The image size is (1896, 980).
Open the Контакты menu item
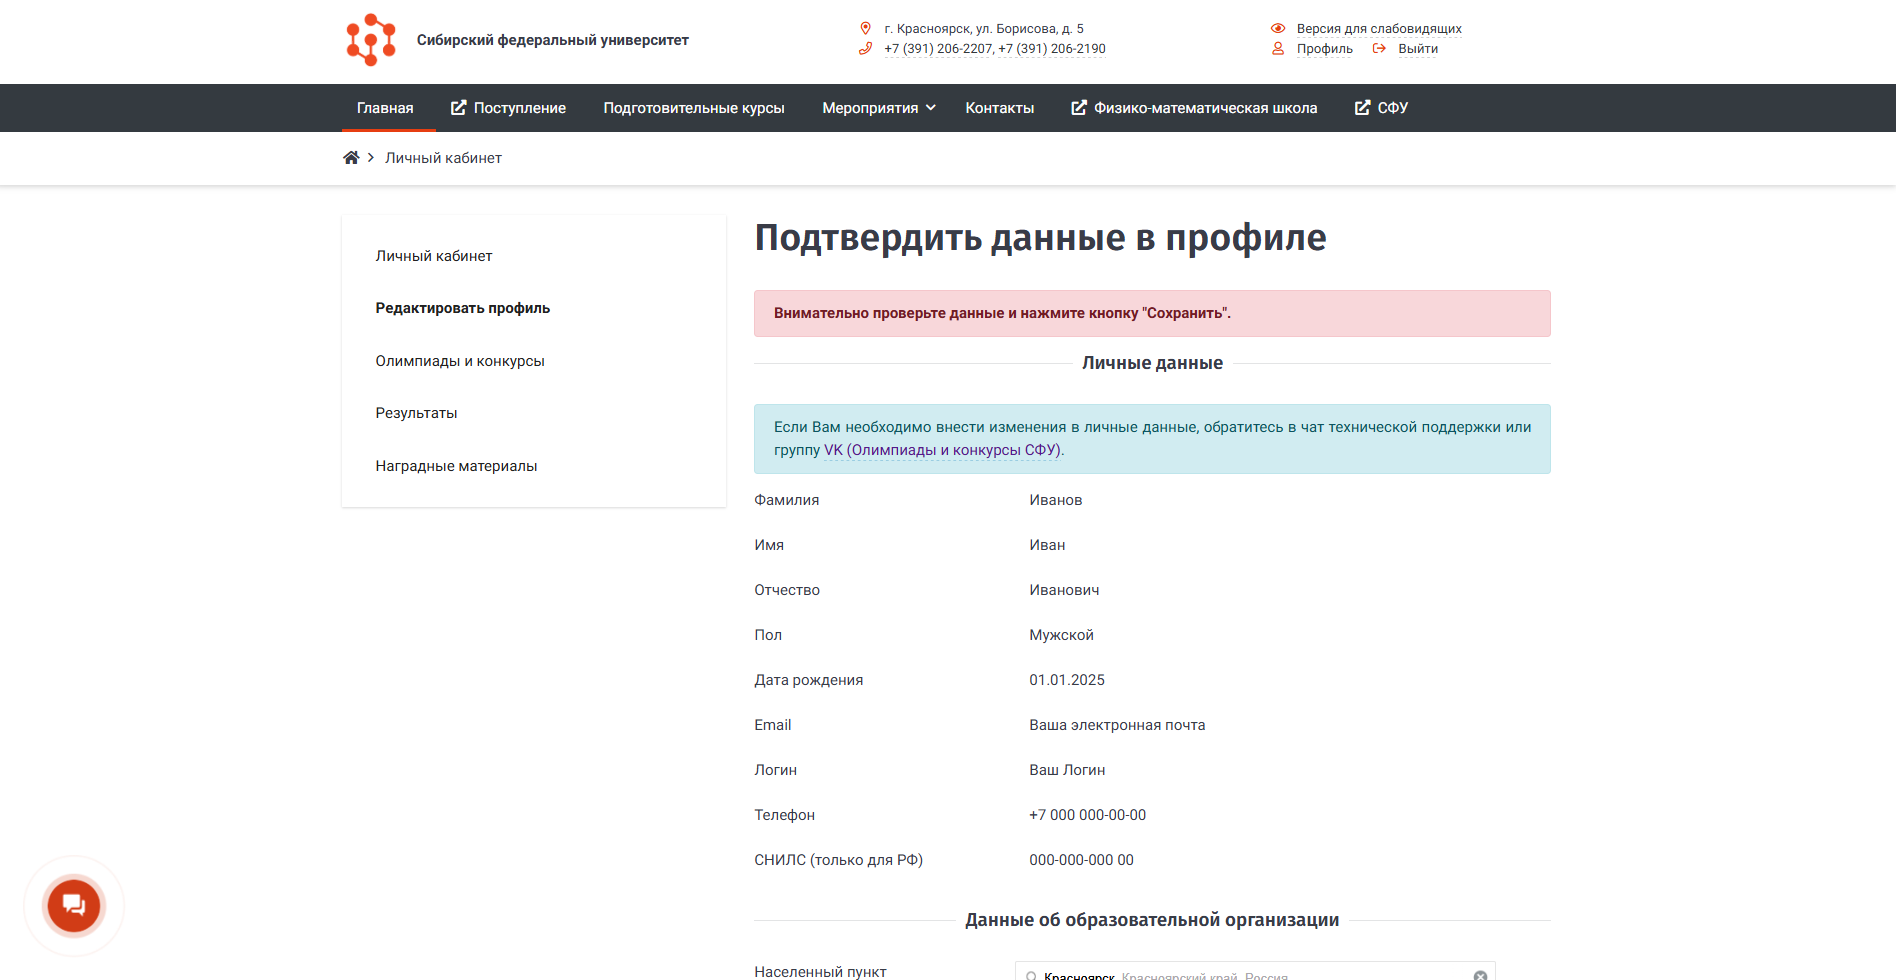[x=999, y=108]
